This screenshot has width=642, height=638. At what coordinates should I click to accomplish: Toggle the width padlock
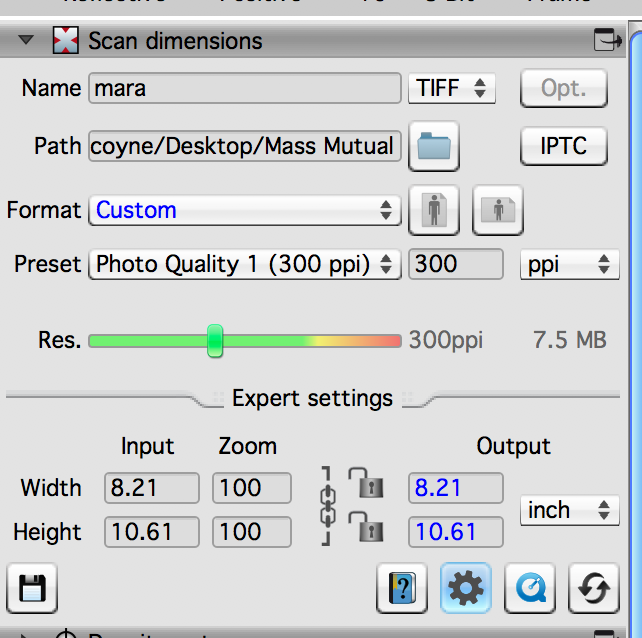(366, 484)
